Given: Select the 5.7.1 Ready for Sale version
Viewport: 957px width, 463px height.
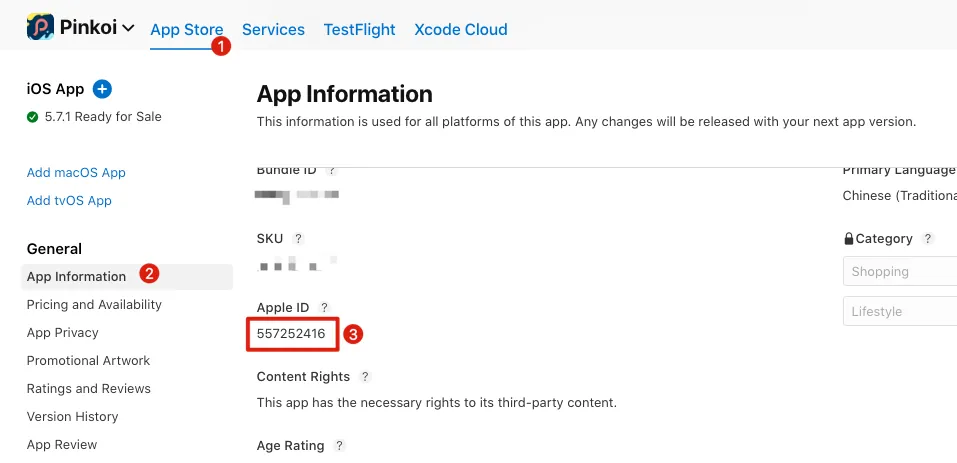Looking at the screenshot, I should point(102,116).
